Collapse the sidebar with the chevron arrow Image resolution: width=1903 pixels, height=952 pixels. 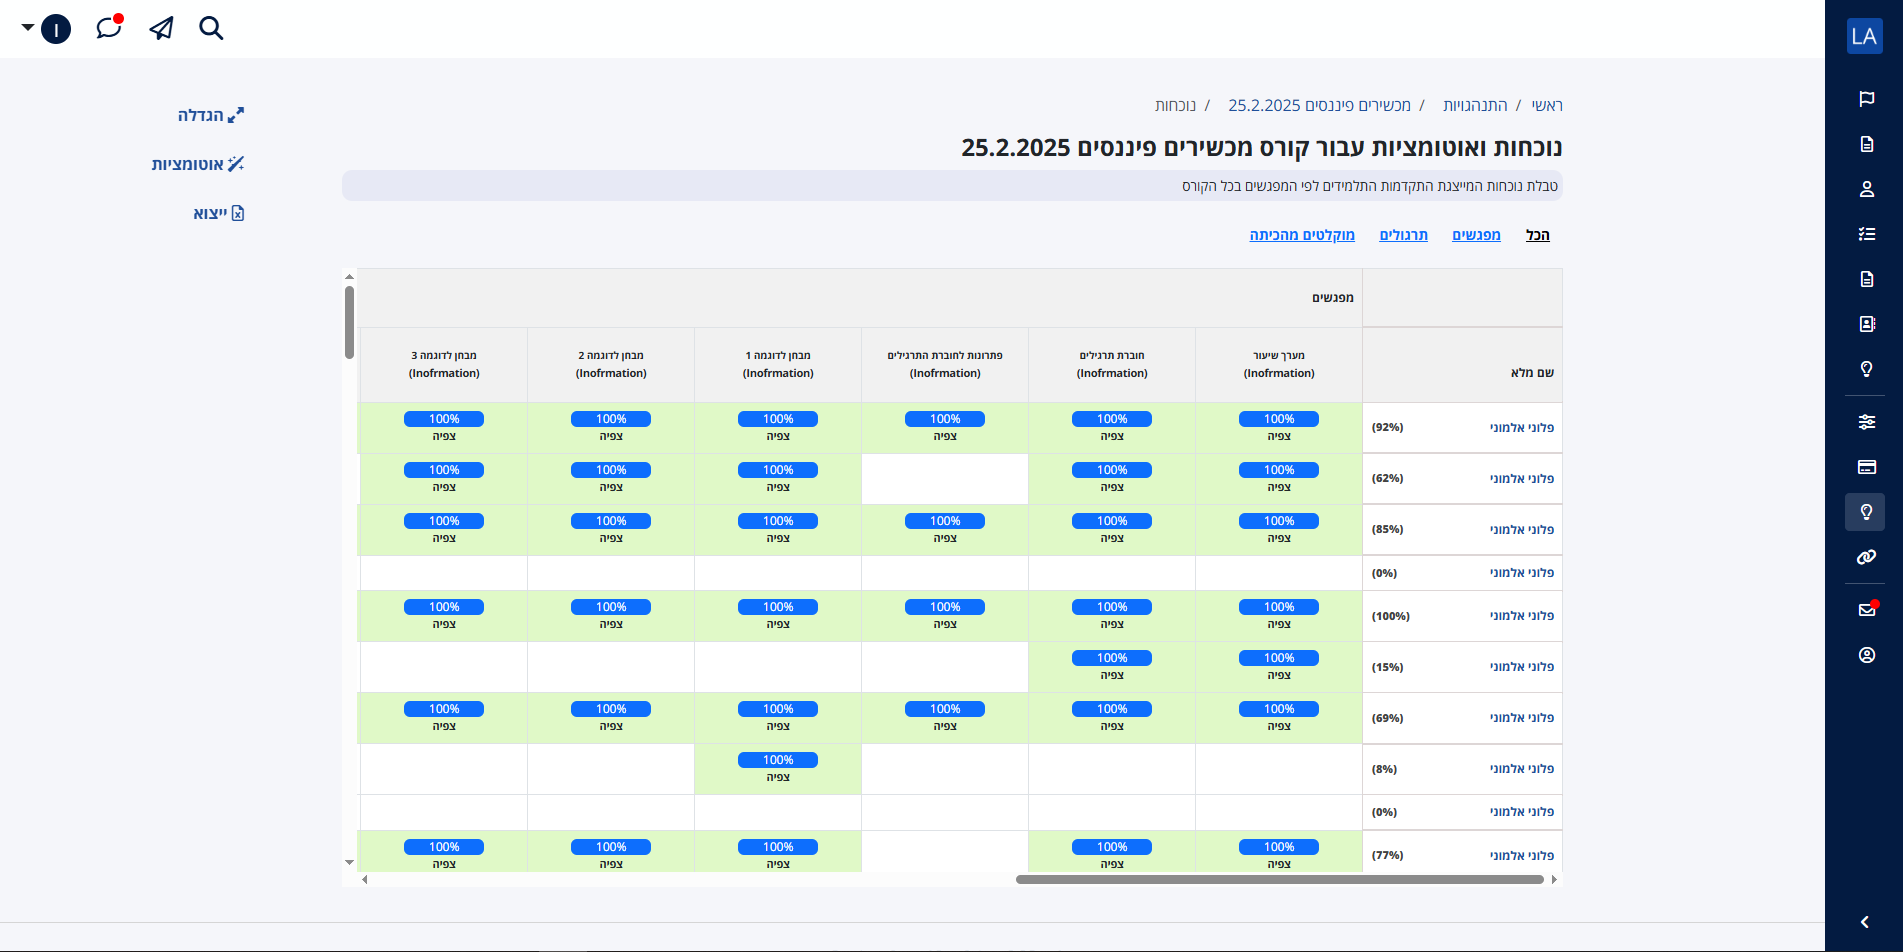(x=1865, y=922)
